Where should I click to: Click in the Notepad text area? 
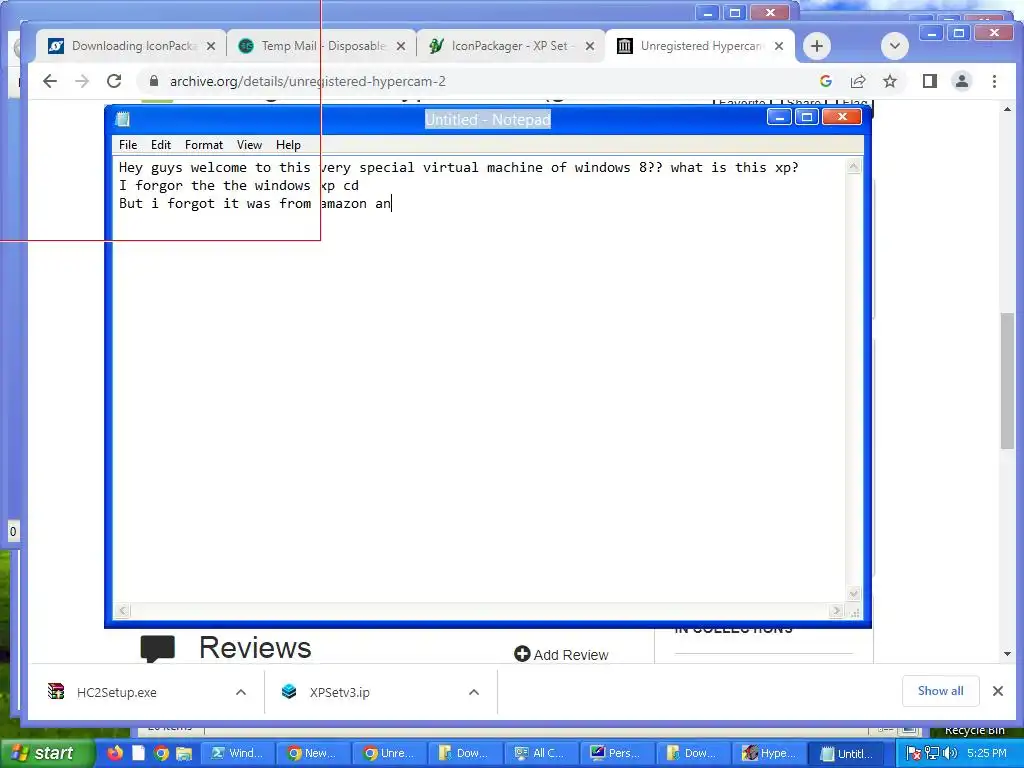[479, 379]
